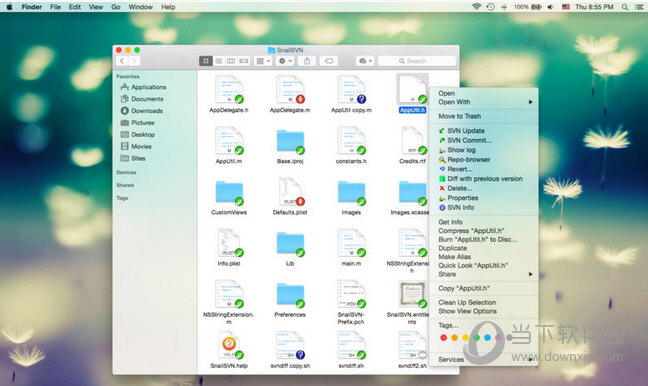Open the arrange-by dropdown

[x=263, y=61]
